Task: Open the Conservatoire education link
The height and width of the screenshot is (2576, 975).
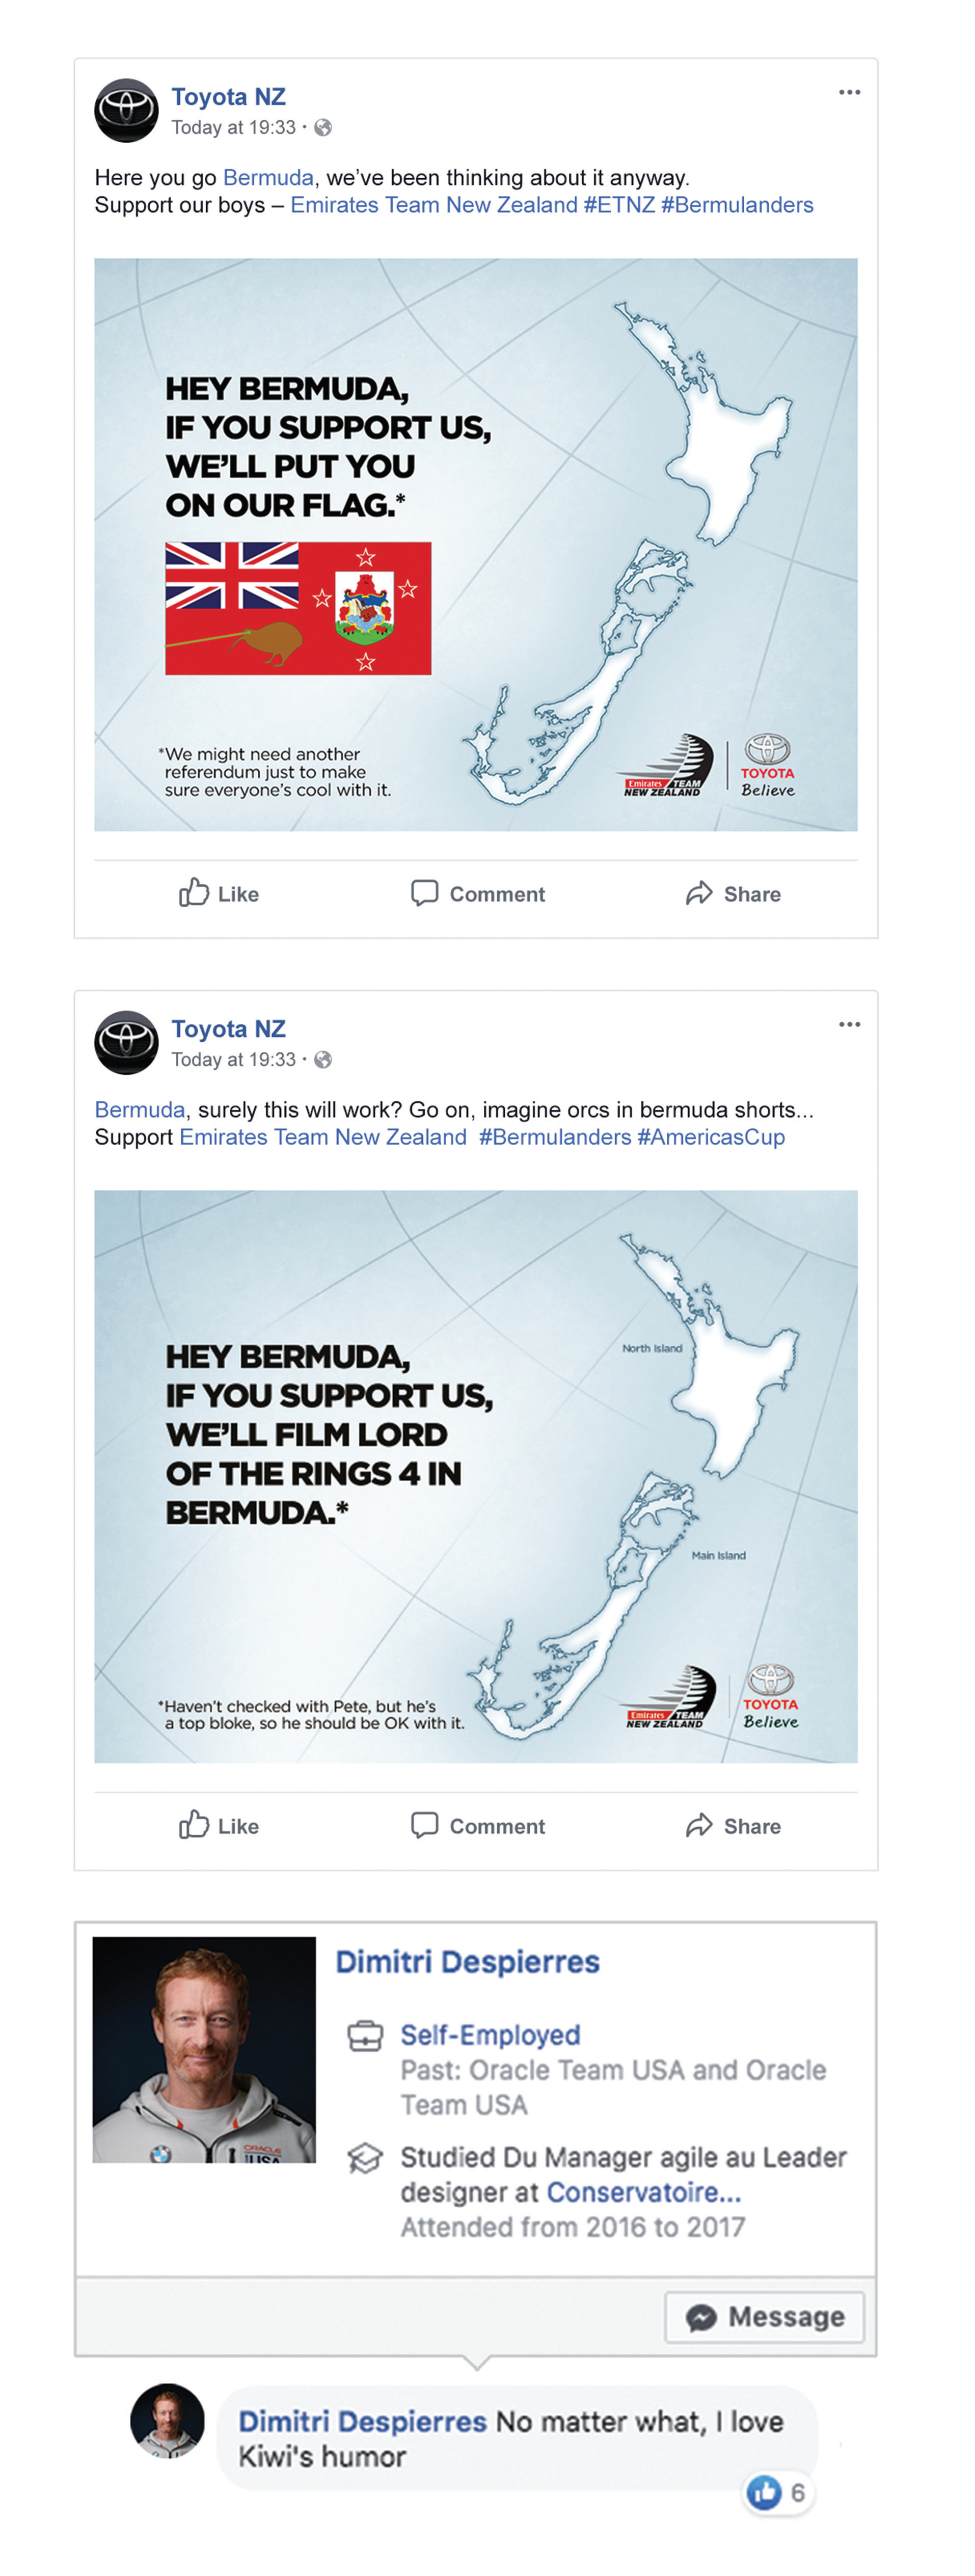Action: point(644,2192)
